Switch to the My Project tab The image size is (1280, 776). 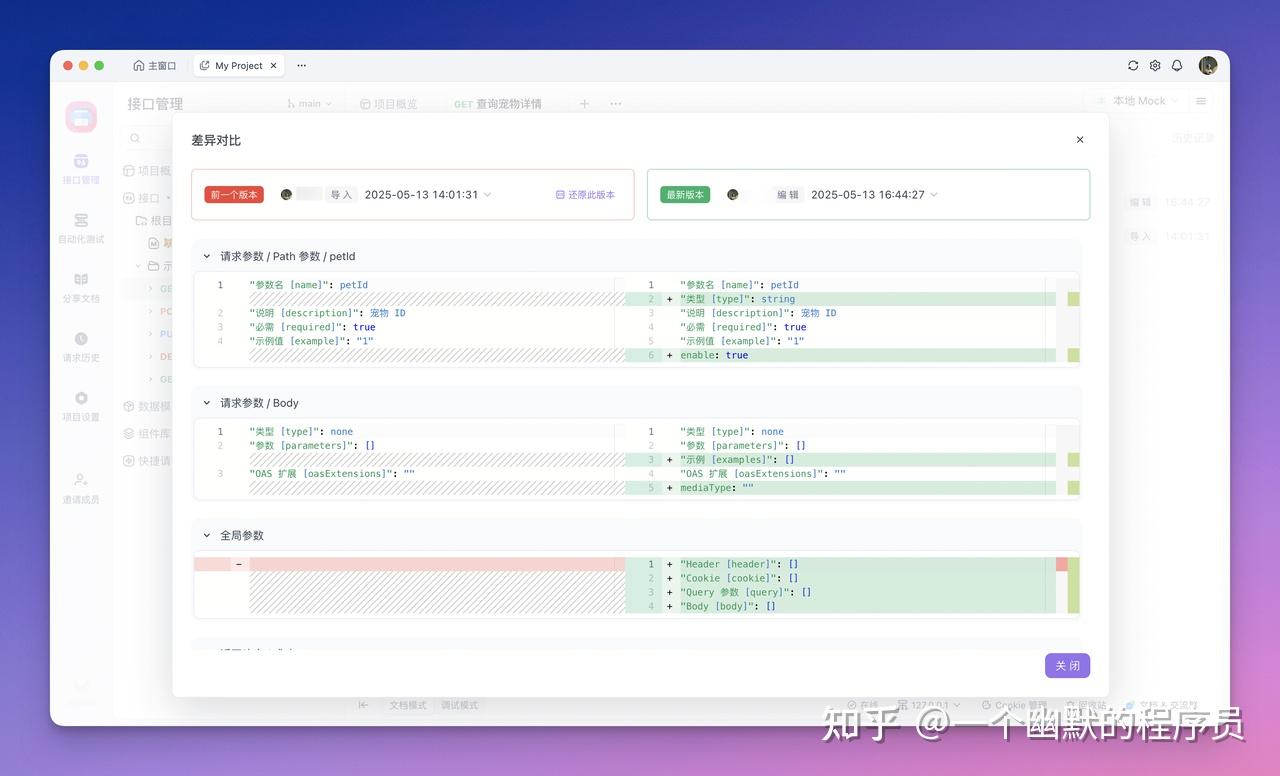tap(237, 65)
